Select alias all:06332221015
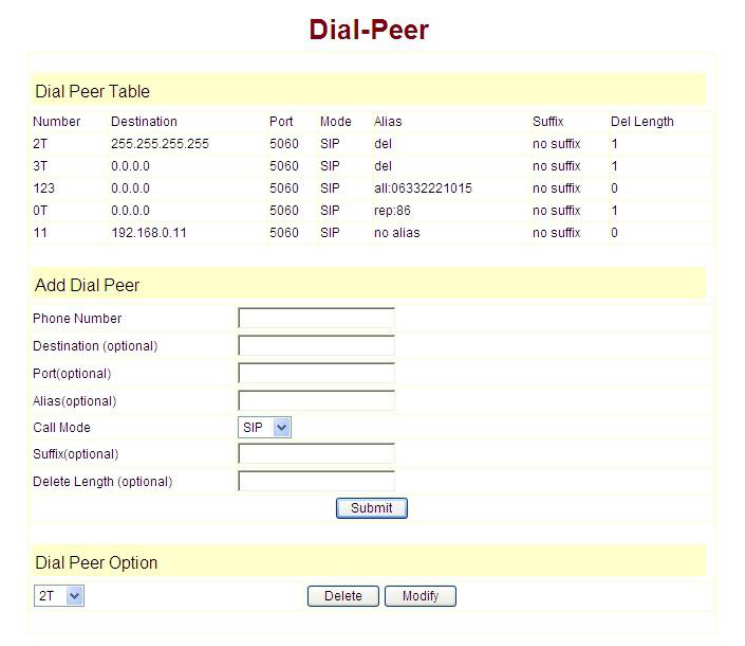The width and height of the screenshot is (745, 646). click(423, 188)
